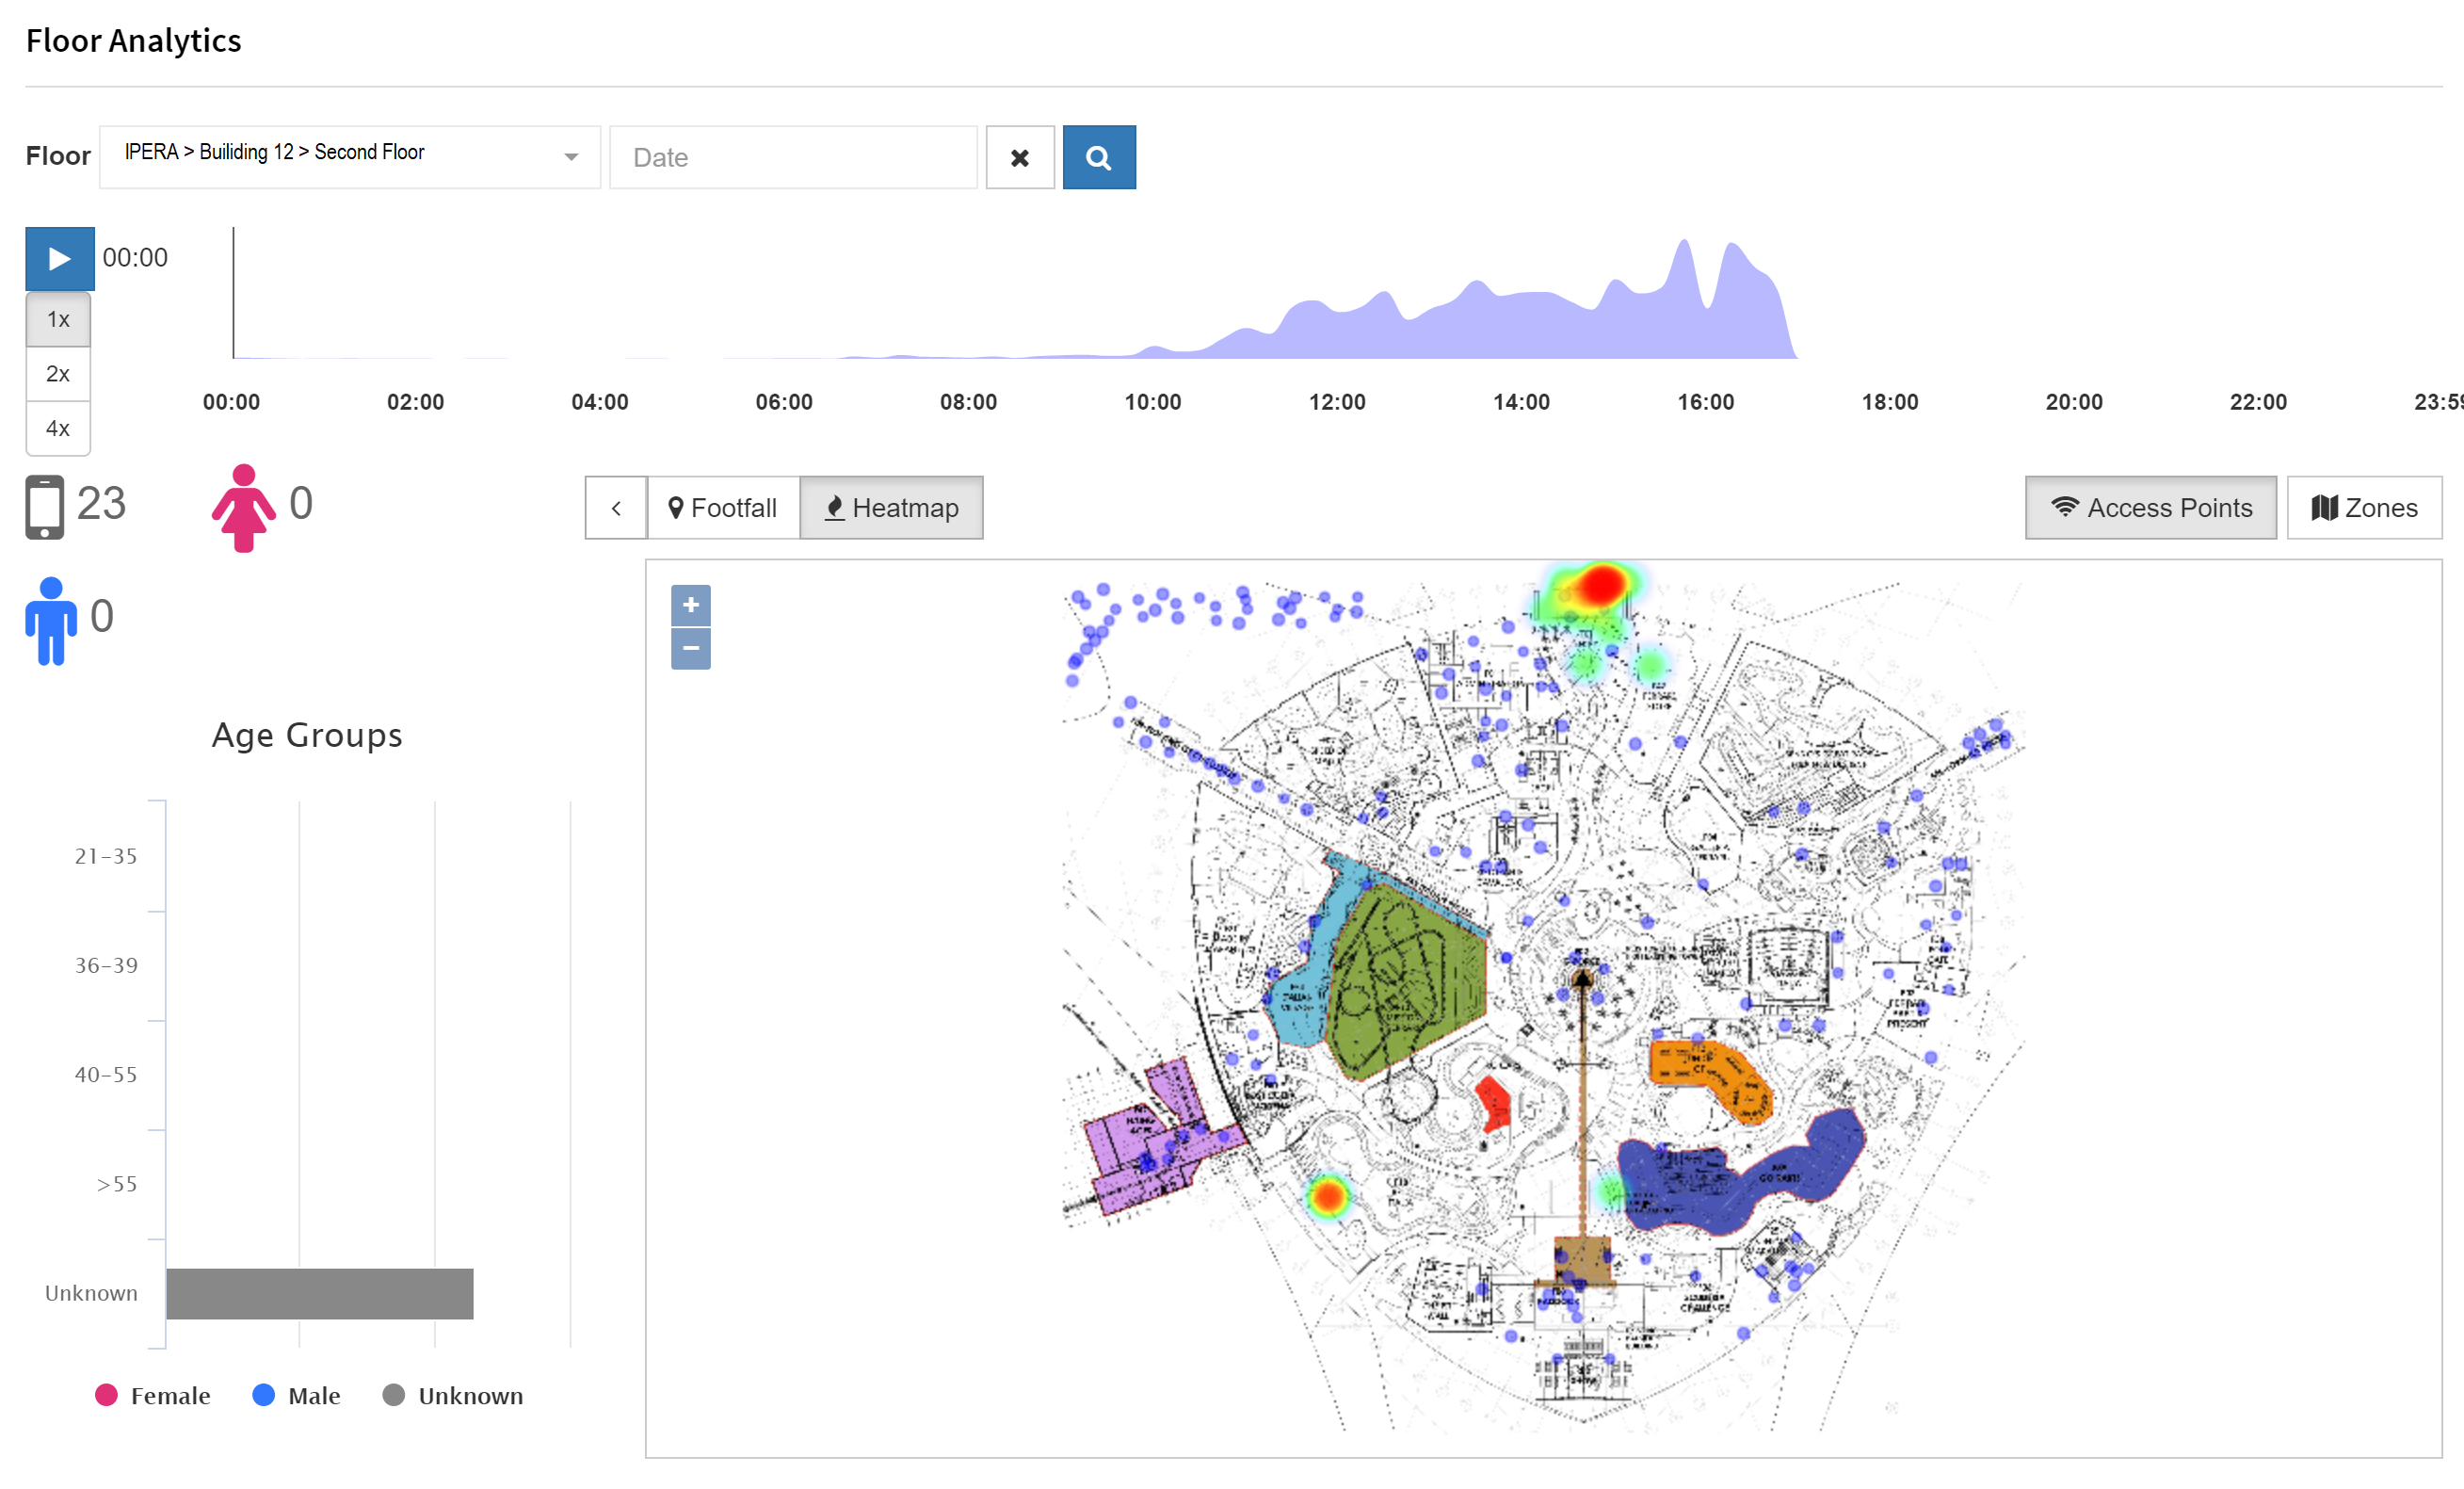Run search with the magnifier button

pyautogui.click(x=1099, y=158)
